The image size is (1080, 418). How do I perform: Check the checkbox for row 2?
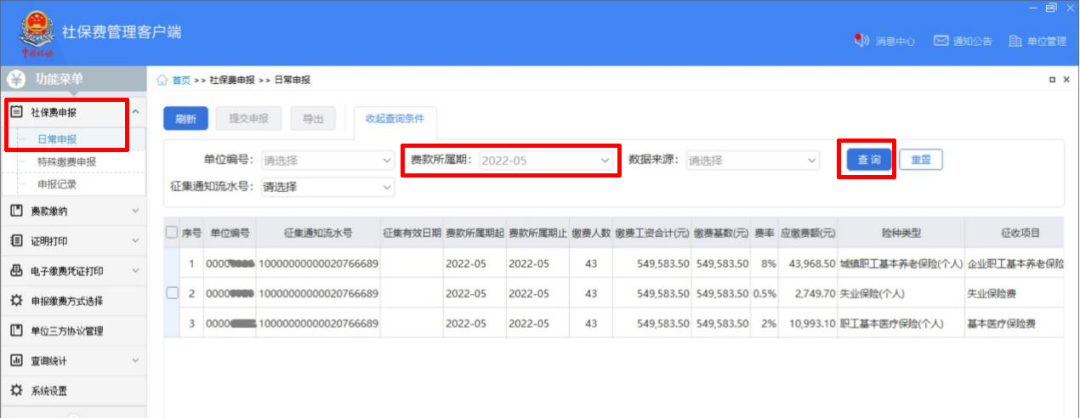click(172, 293)
